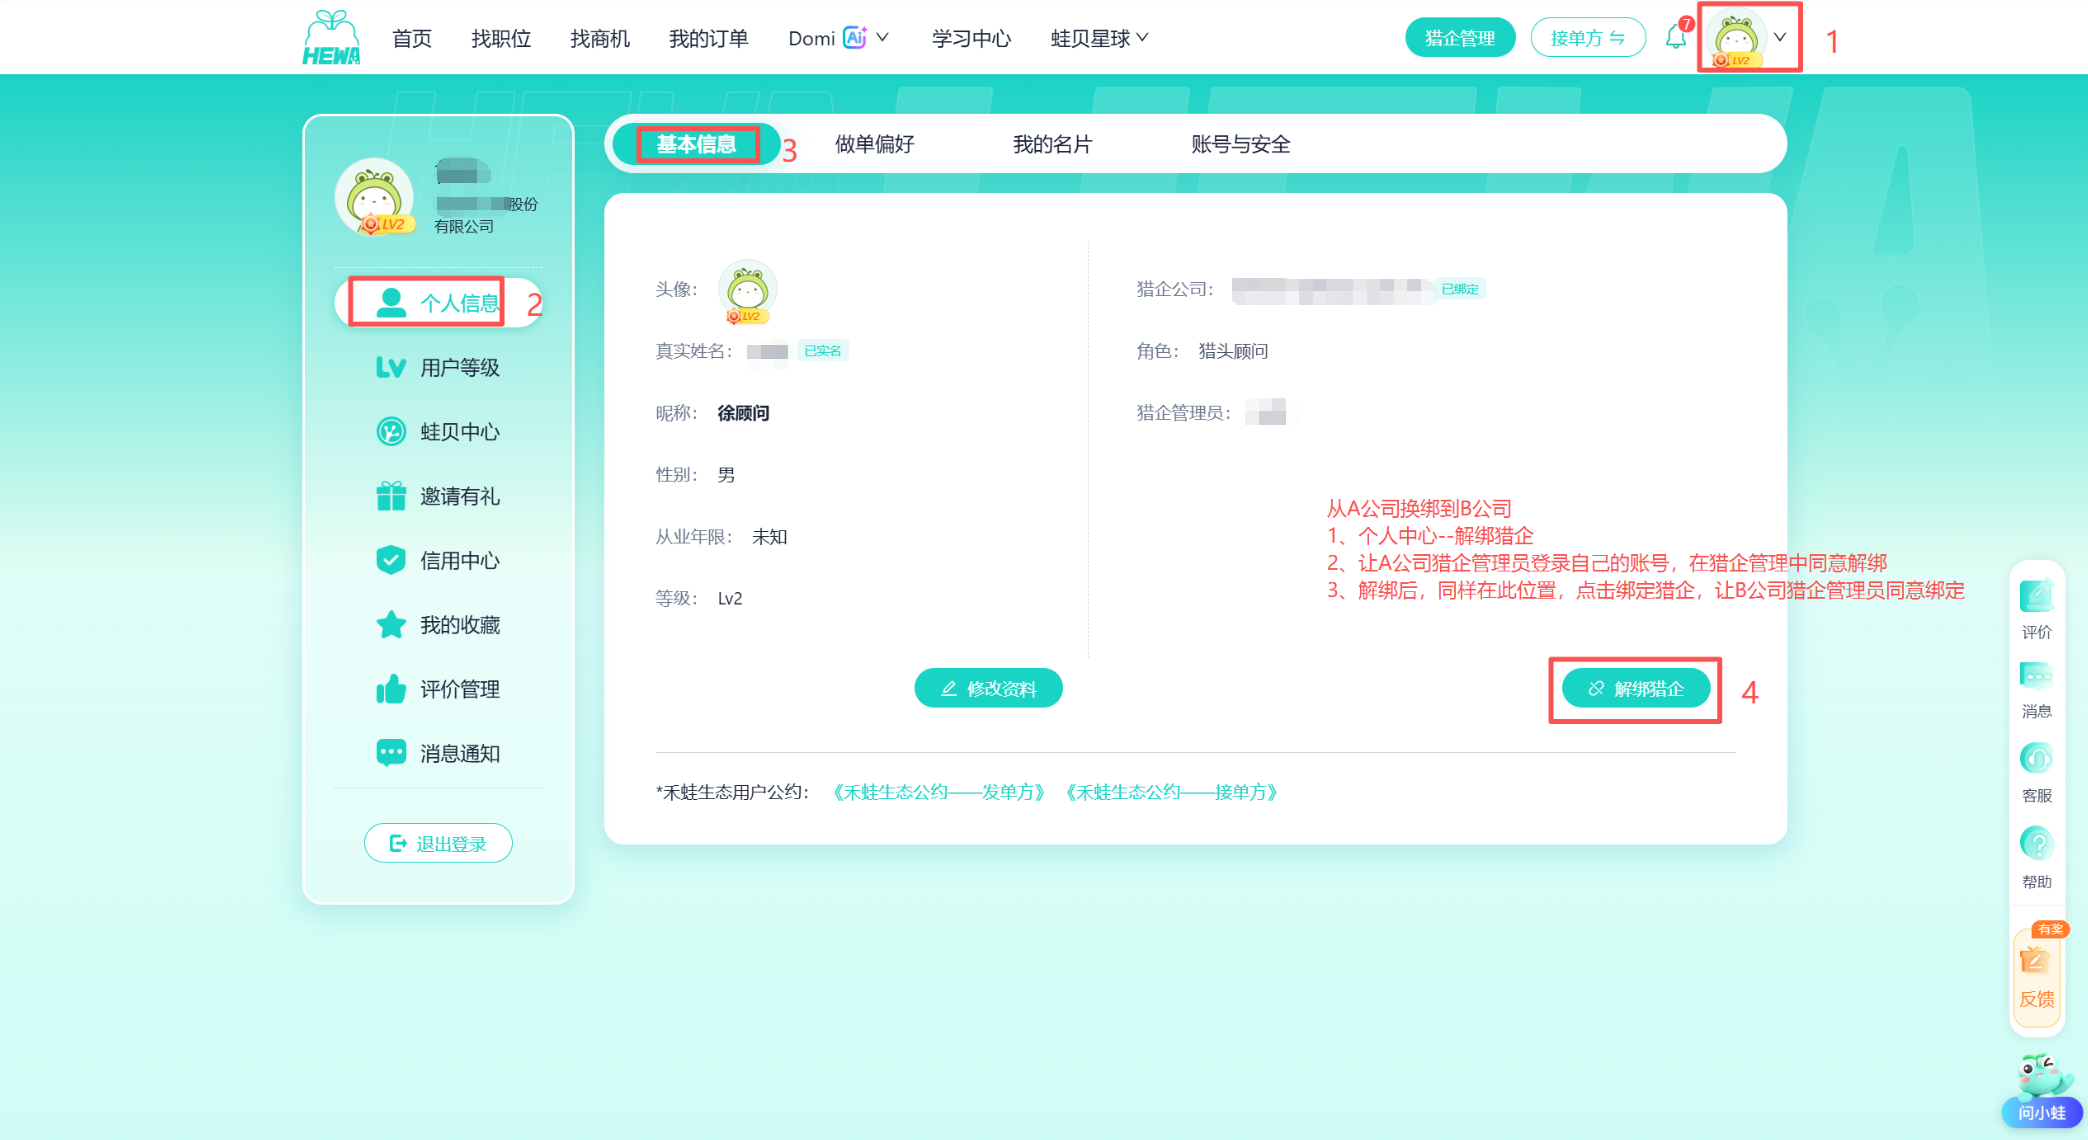The image size is (2088, 1140).
Task: Switch to the 做单偏好 tab
Action: click(875, 144)
